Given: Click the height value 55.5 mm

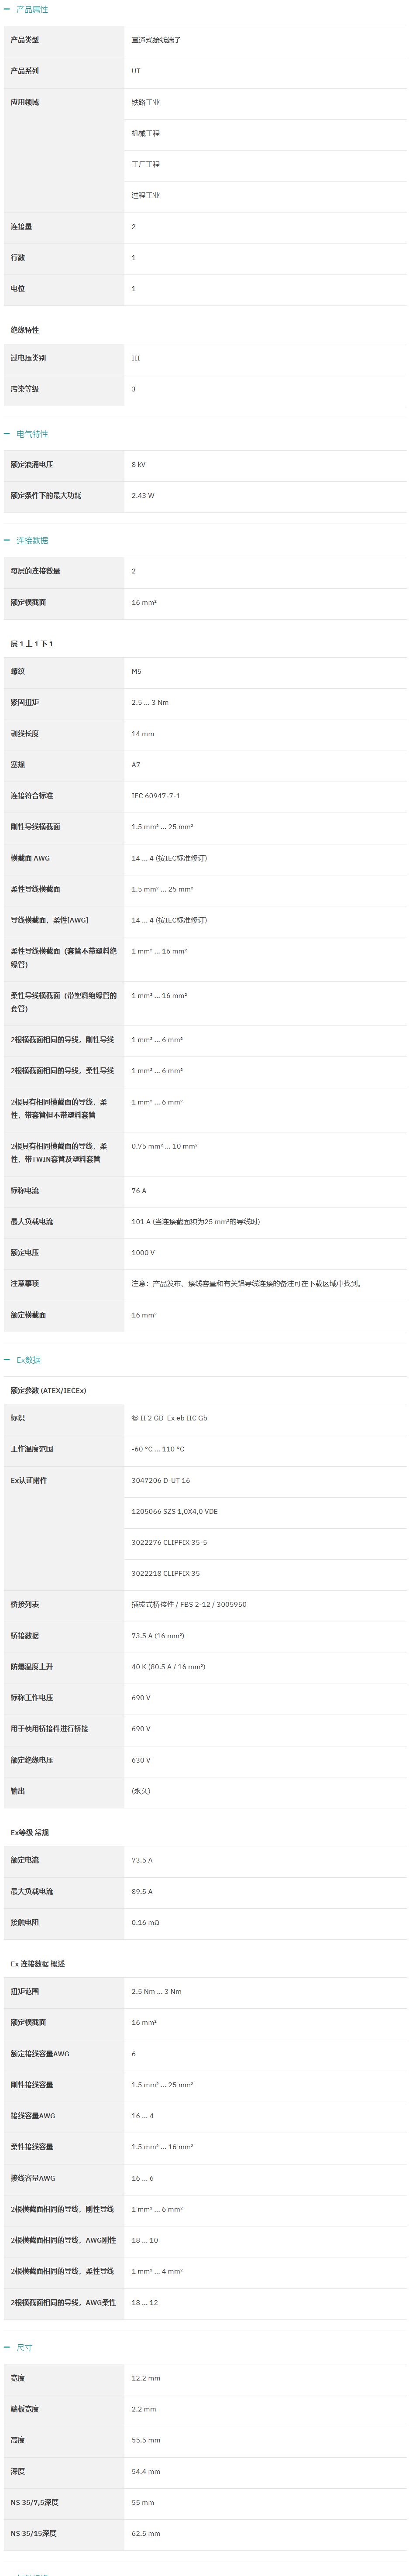Looking at the screenshot, I should (146, 2440).
